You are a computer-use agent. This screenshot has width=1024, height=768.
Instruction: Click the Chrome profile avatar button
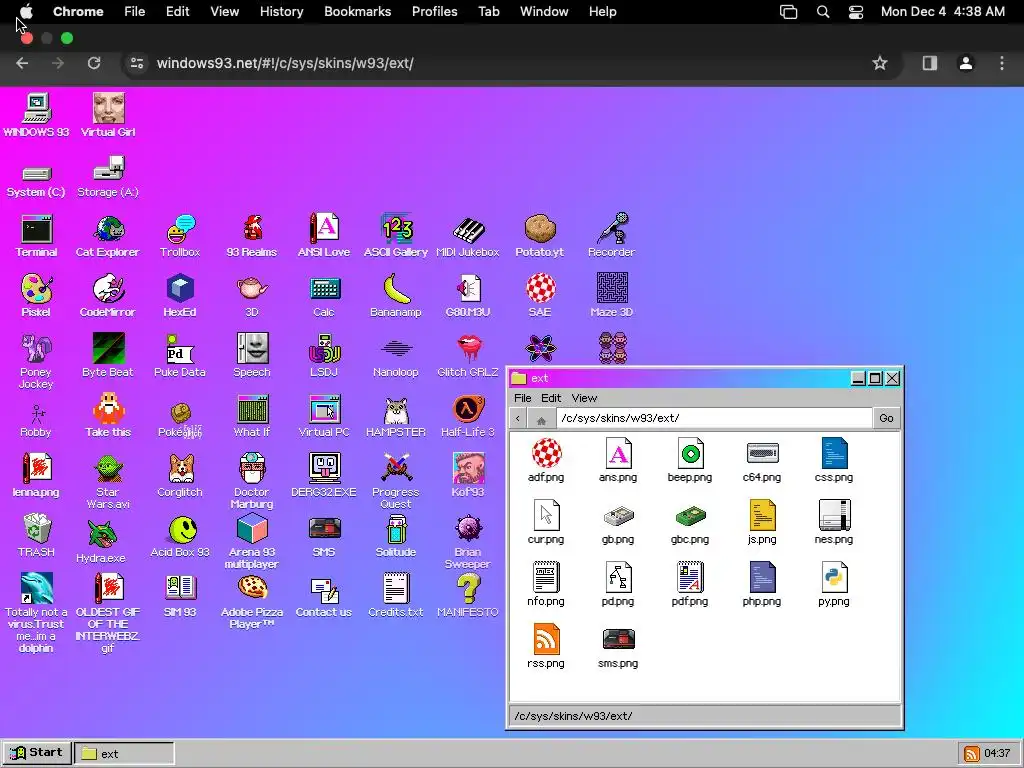[966, 63]
